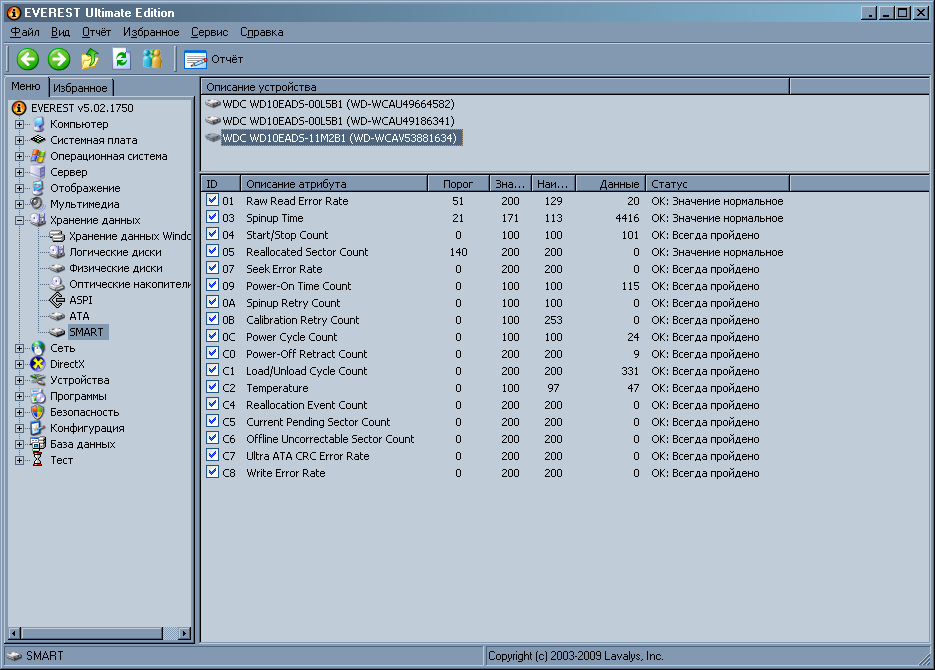This screenshot has height=670, width=935.
Task: Select the Отображение monitor icon
Action: [x=38, y=188]
